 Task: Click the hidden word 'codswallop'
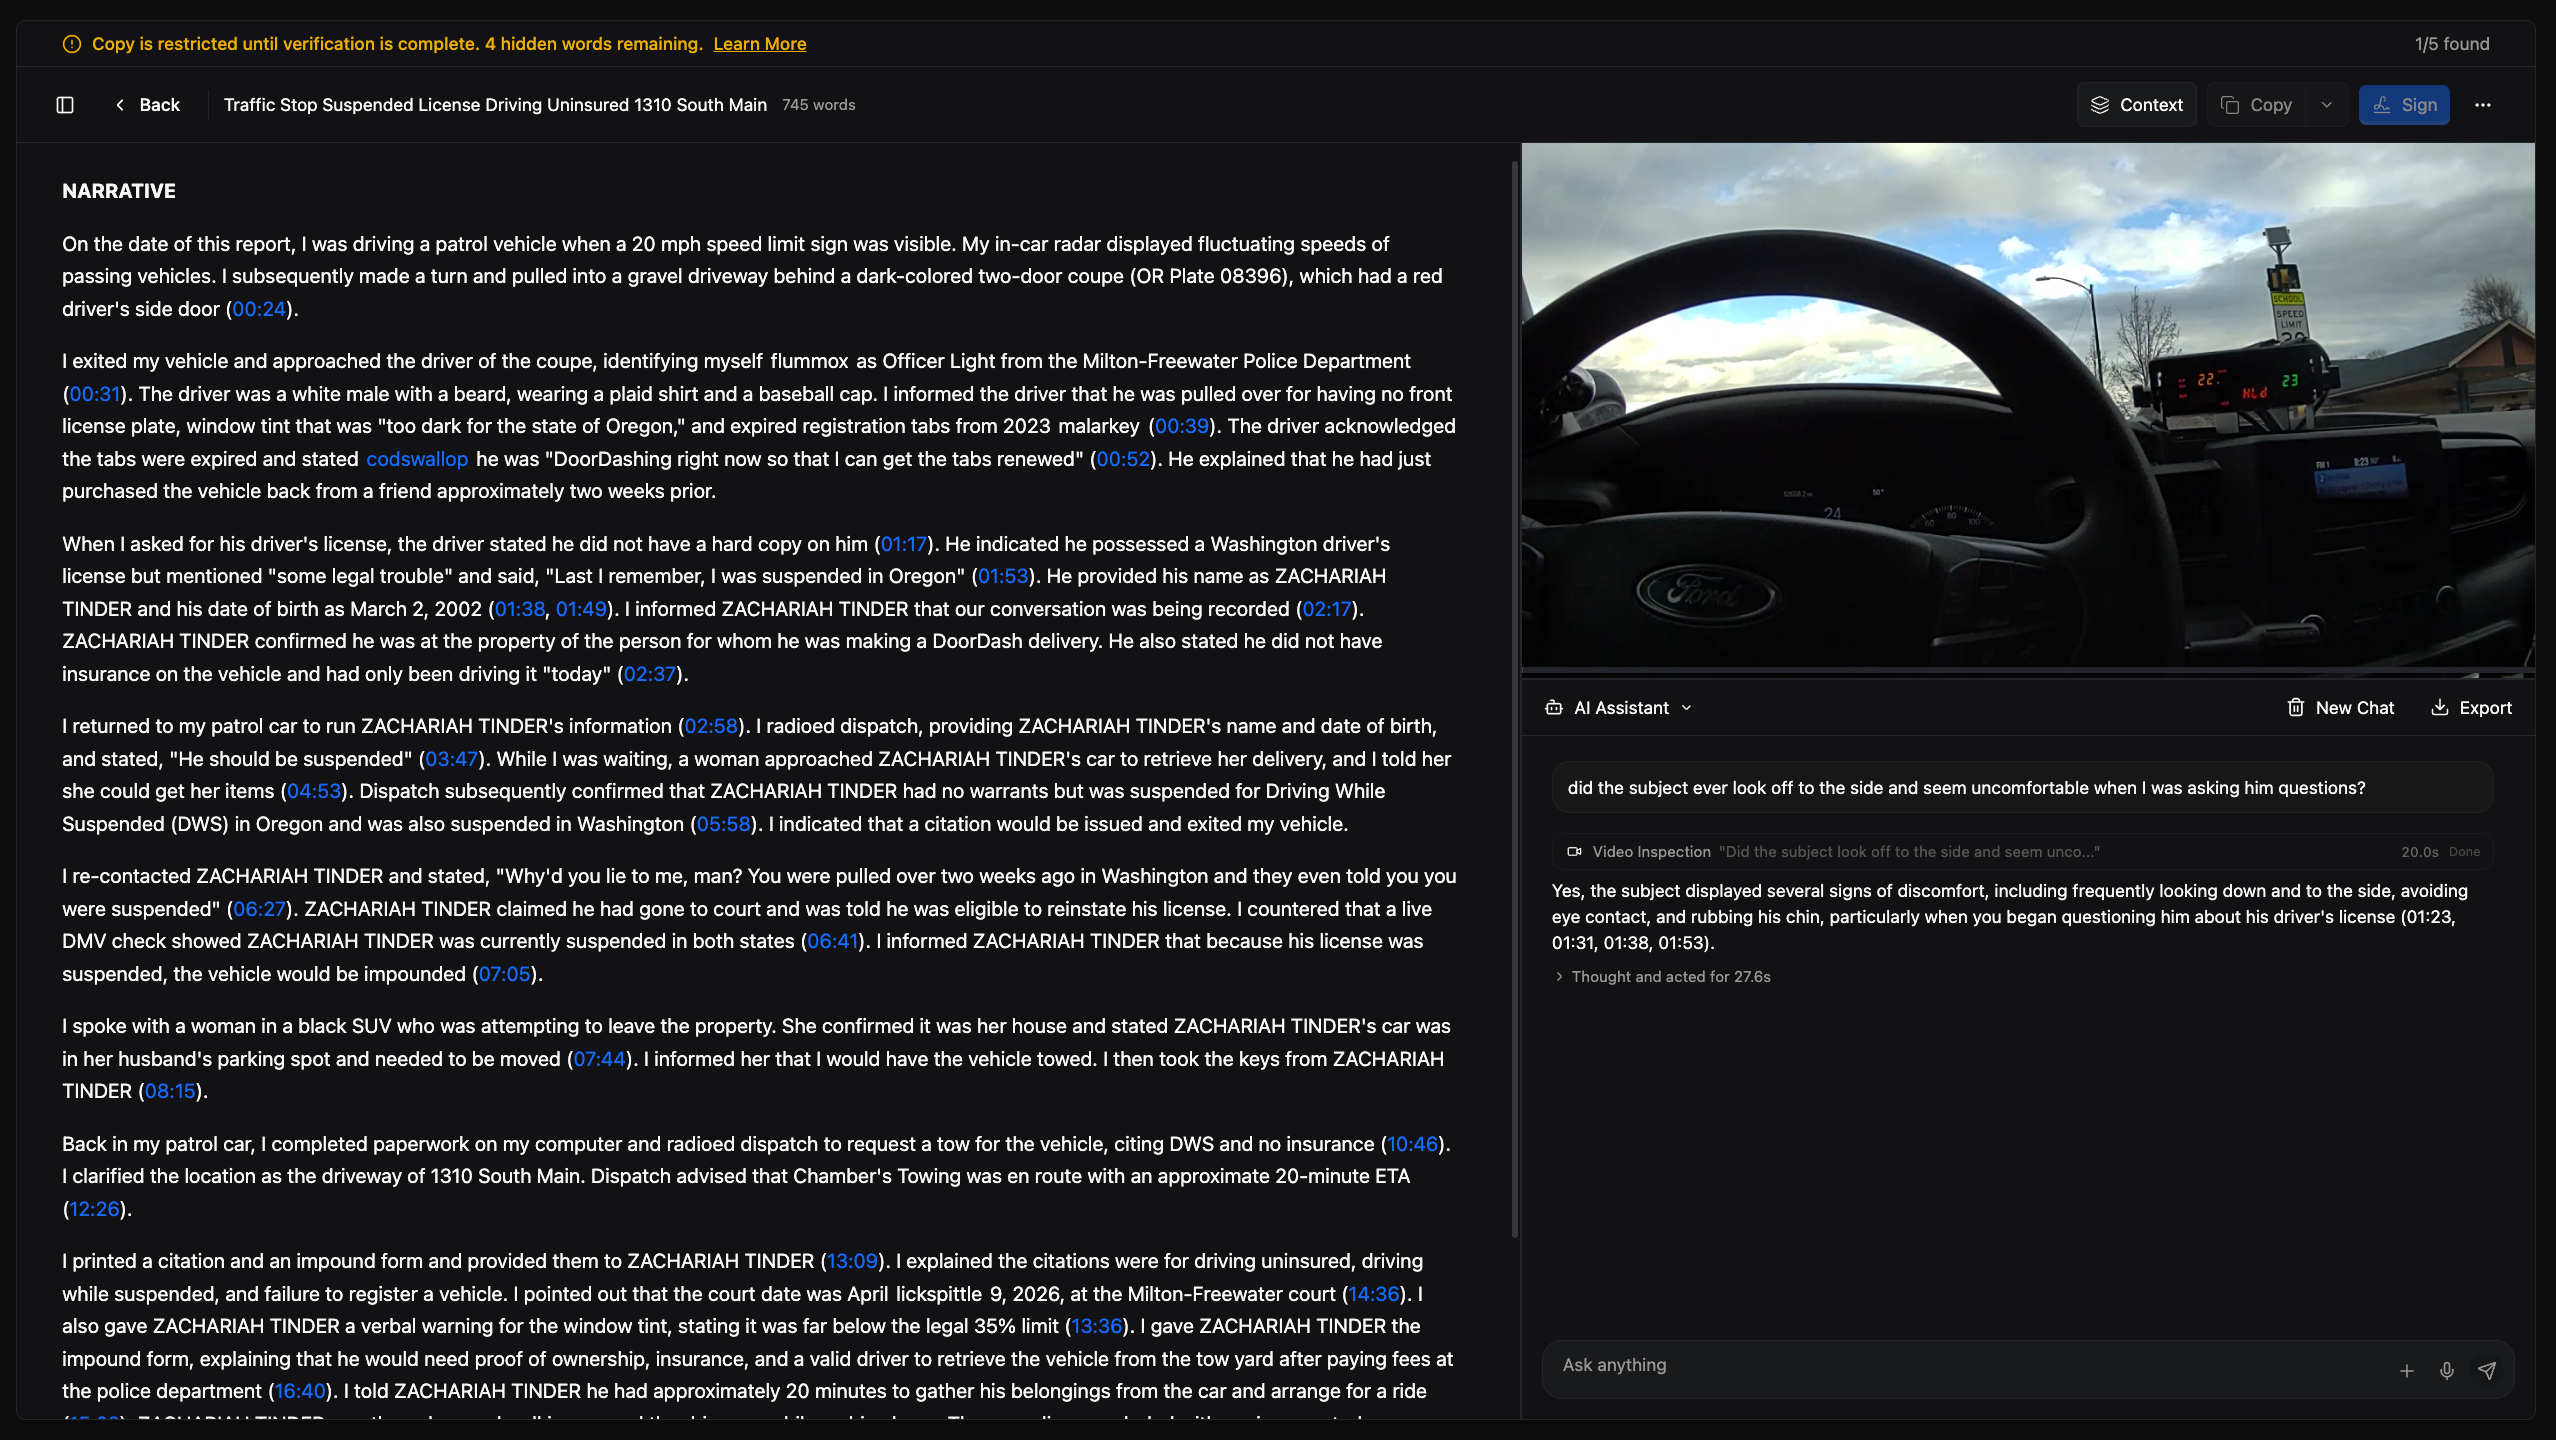(x=417, y=459)
